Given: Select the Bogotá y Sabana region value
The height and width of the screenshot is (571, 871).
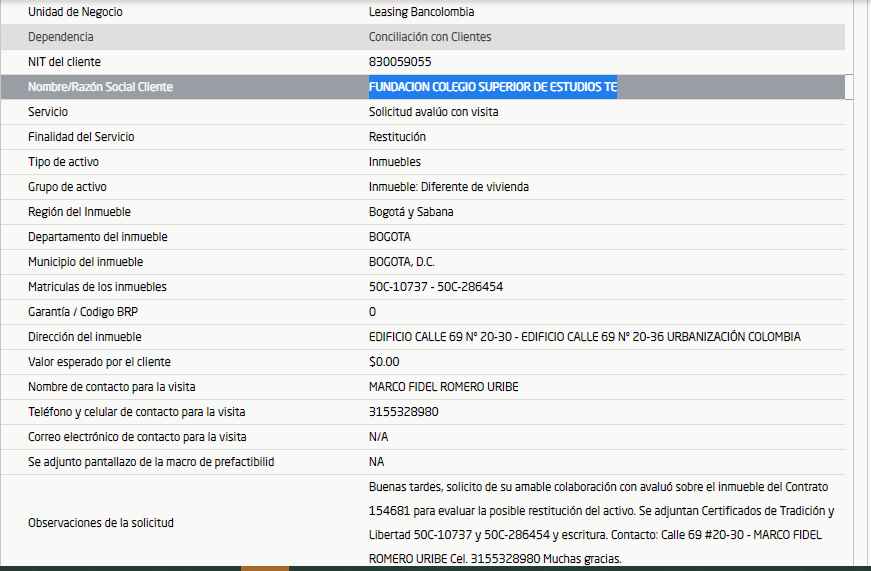Looking at the screenshot, I should 410,212.
